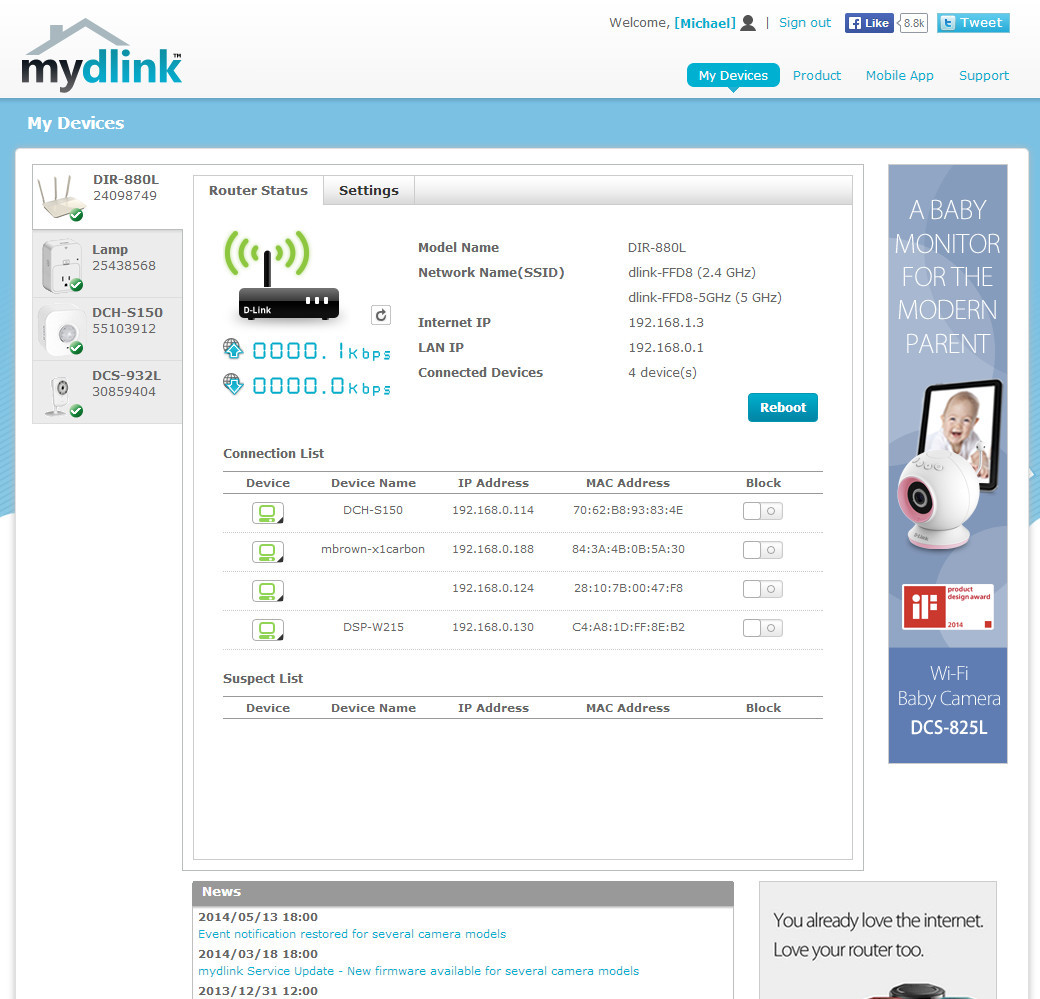Click the user profile icon next to Michael
1040x999 pixels.
pos(748,23)
